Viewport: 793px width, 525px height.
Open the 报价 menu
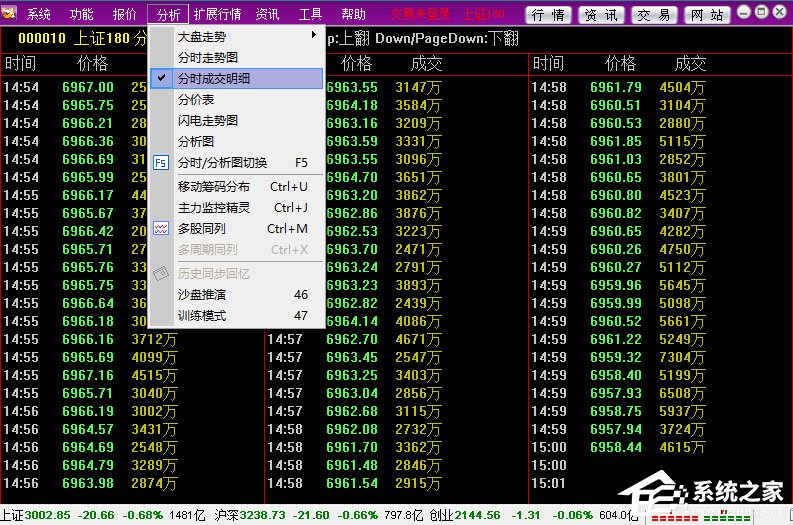[124, 14]
